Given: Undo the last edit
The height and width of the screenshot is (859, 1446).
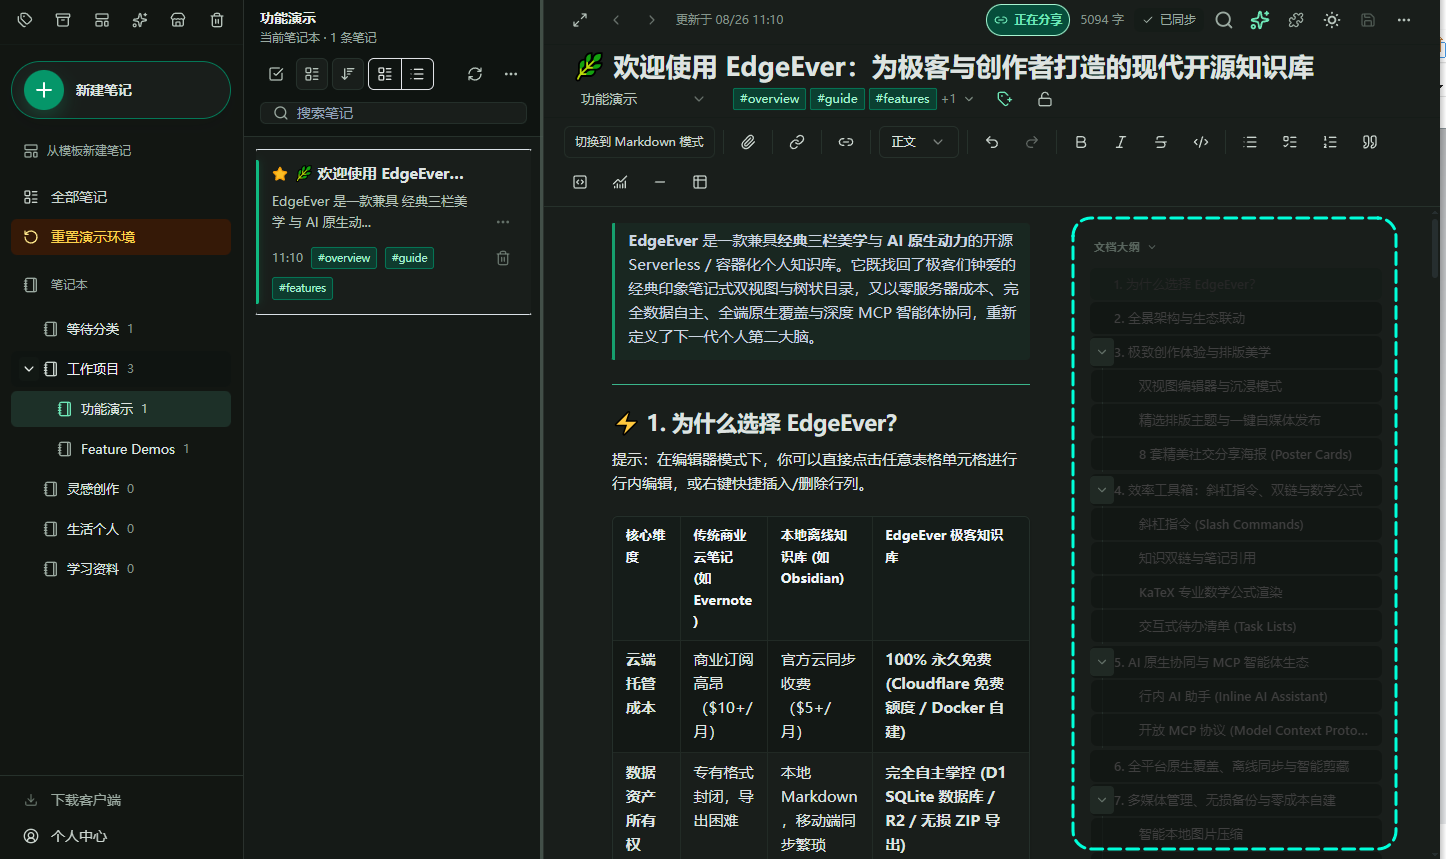Looking at the screenshot, I should [992, 142].
